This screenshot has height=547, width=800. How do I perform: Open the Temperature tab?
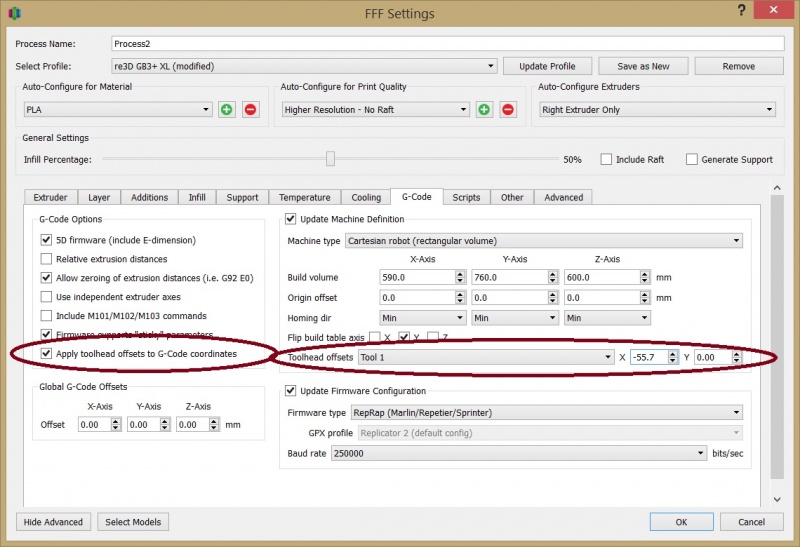tap(304, 197)
